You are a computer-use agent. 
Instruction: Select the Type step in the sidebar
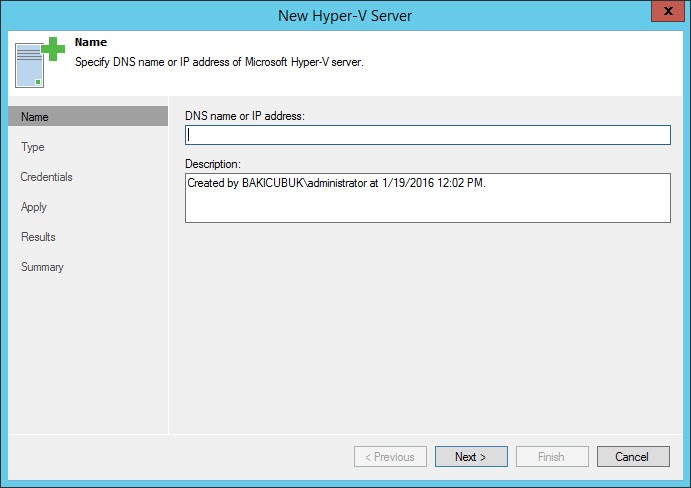[x=33, y=147]
